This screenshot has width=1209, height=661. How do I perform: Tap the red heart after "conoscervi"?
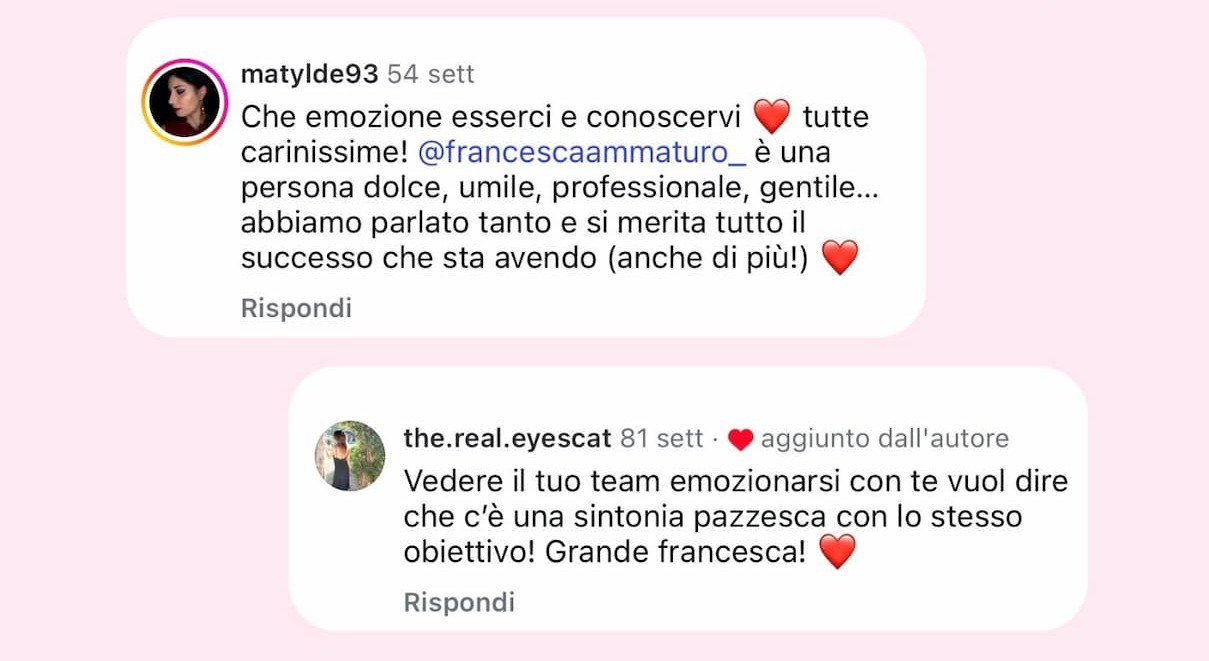771,117
